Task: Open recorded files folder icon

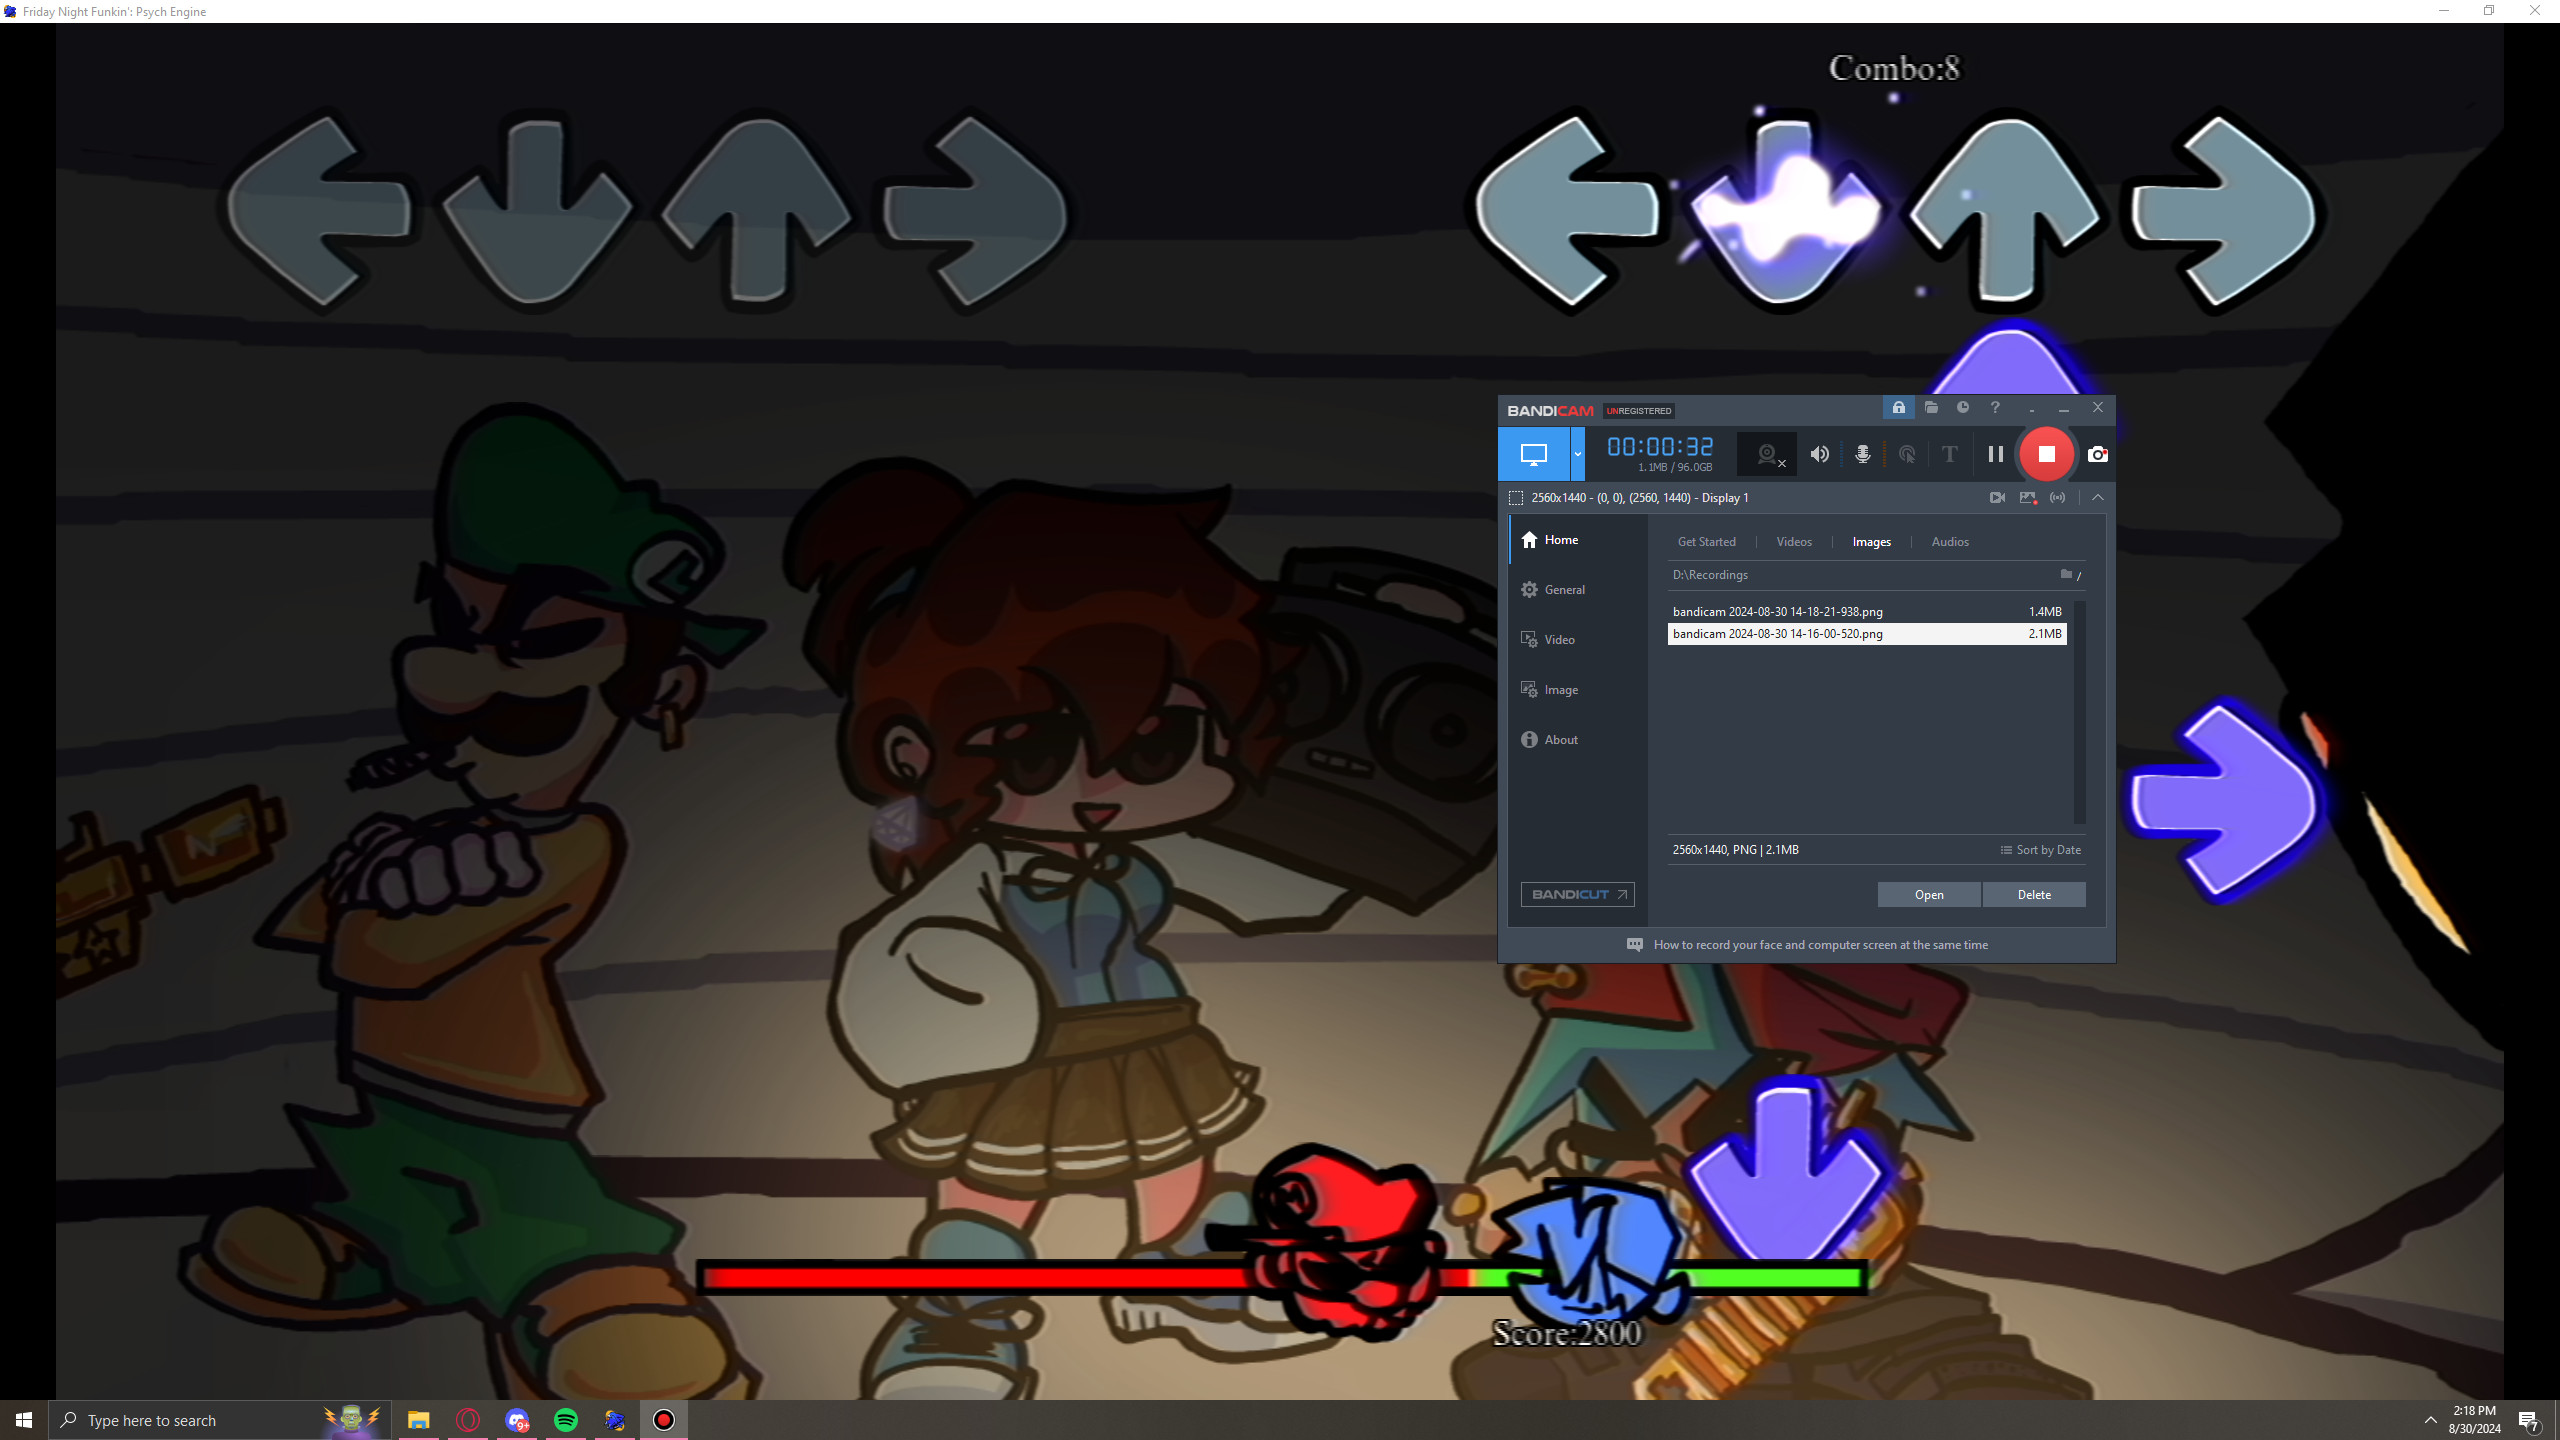Action: pos(1931,408)
